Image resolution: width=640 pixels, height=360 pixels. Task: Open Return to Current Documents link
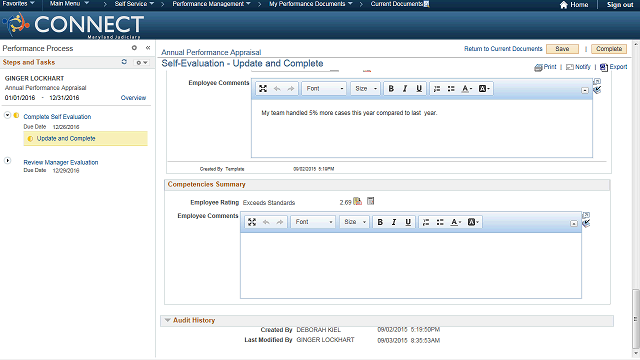[503, 49]
